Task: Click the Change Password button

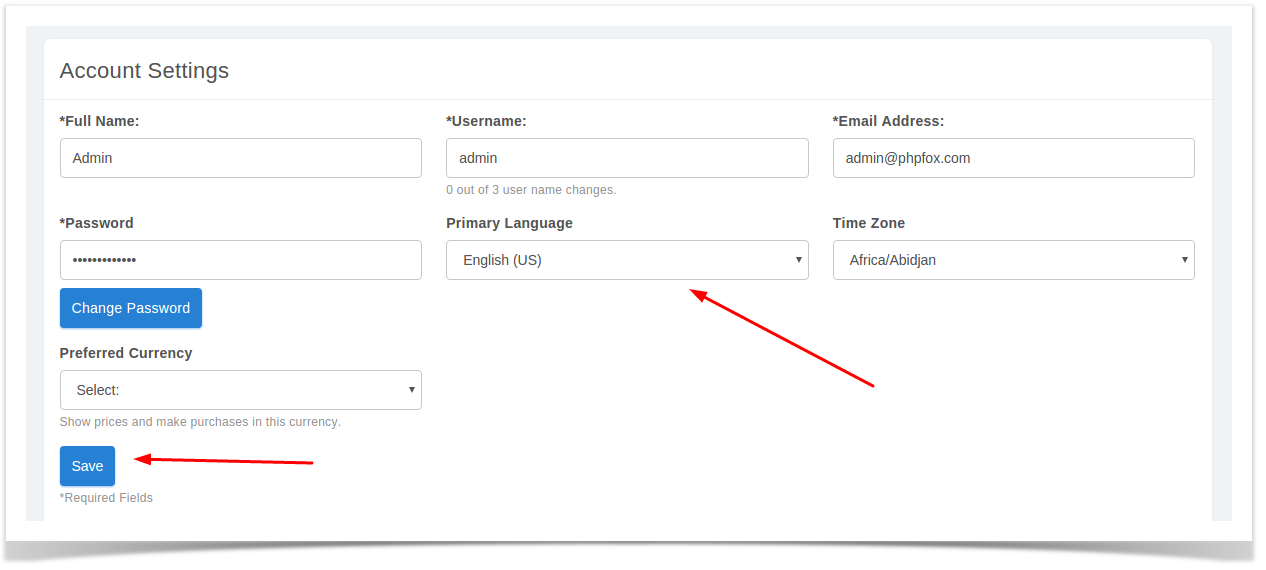Action: 131,308
